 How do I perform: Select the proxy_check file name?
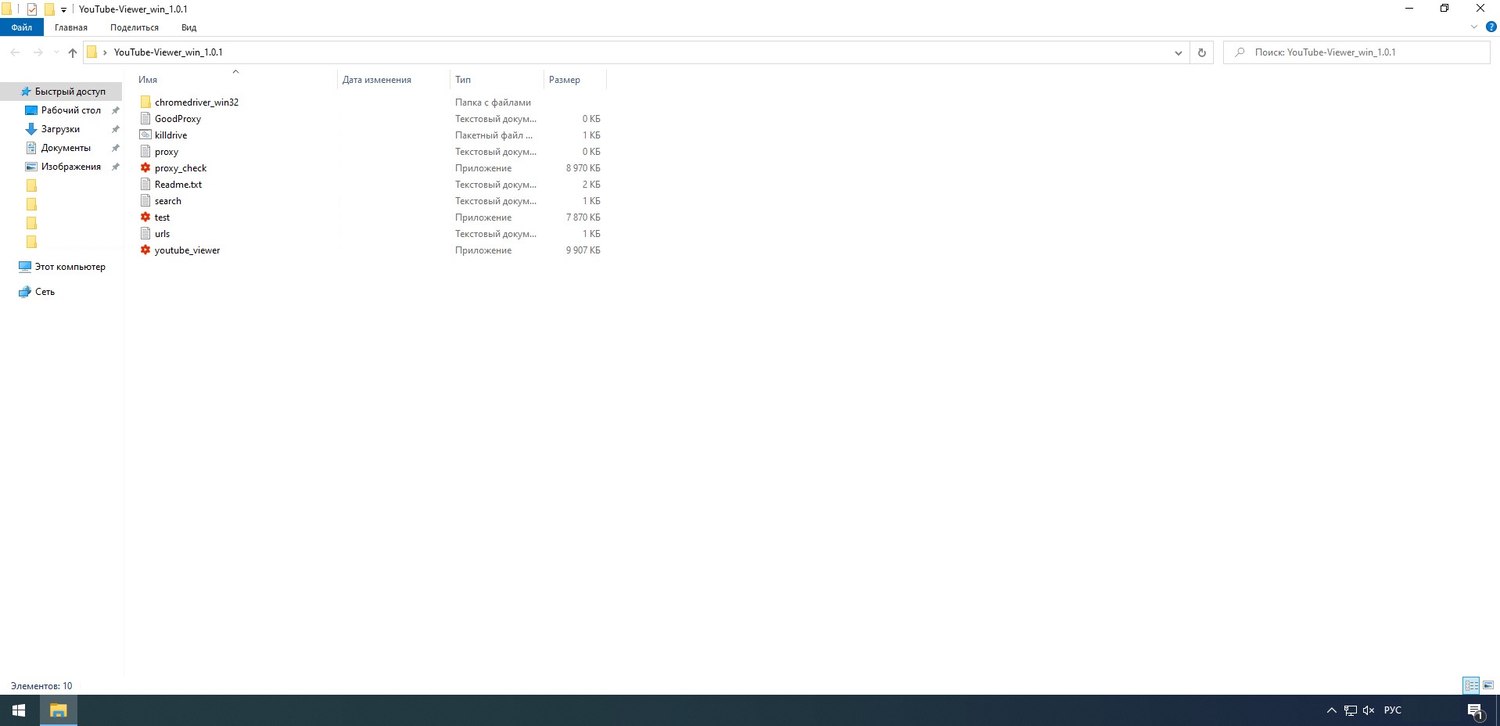181,168
